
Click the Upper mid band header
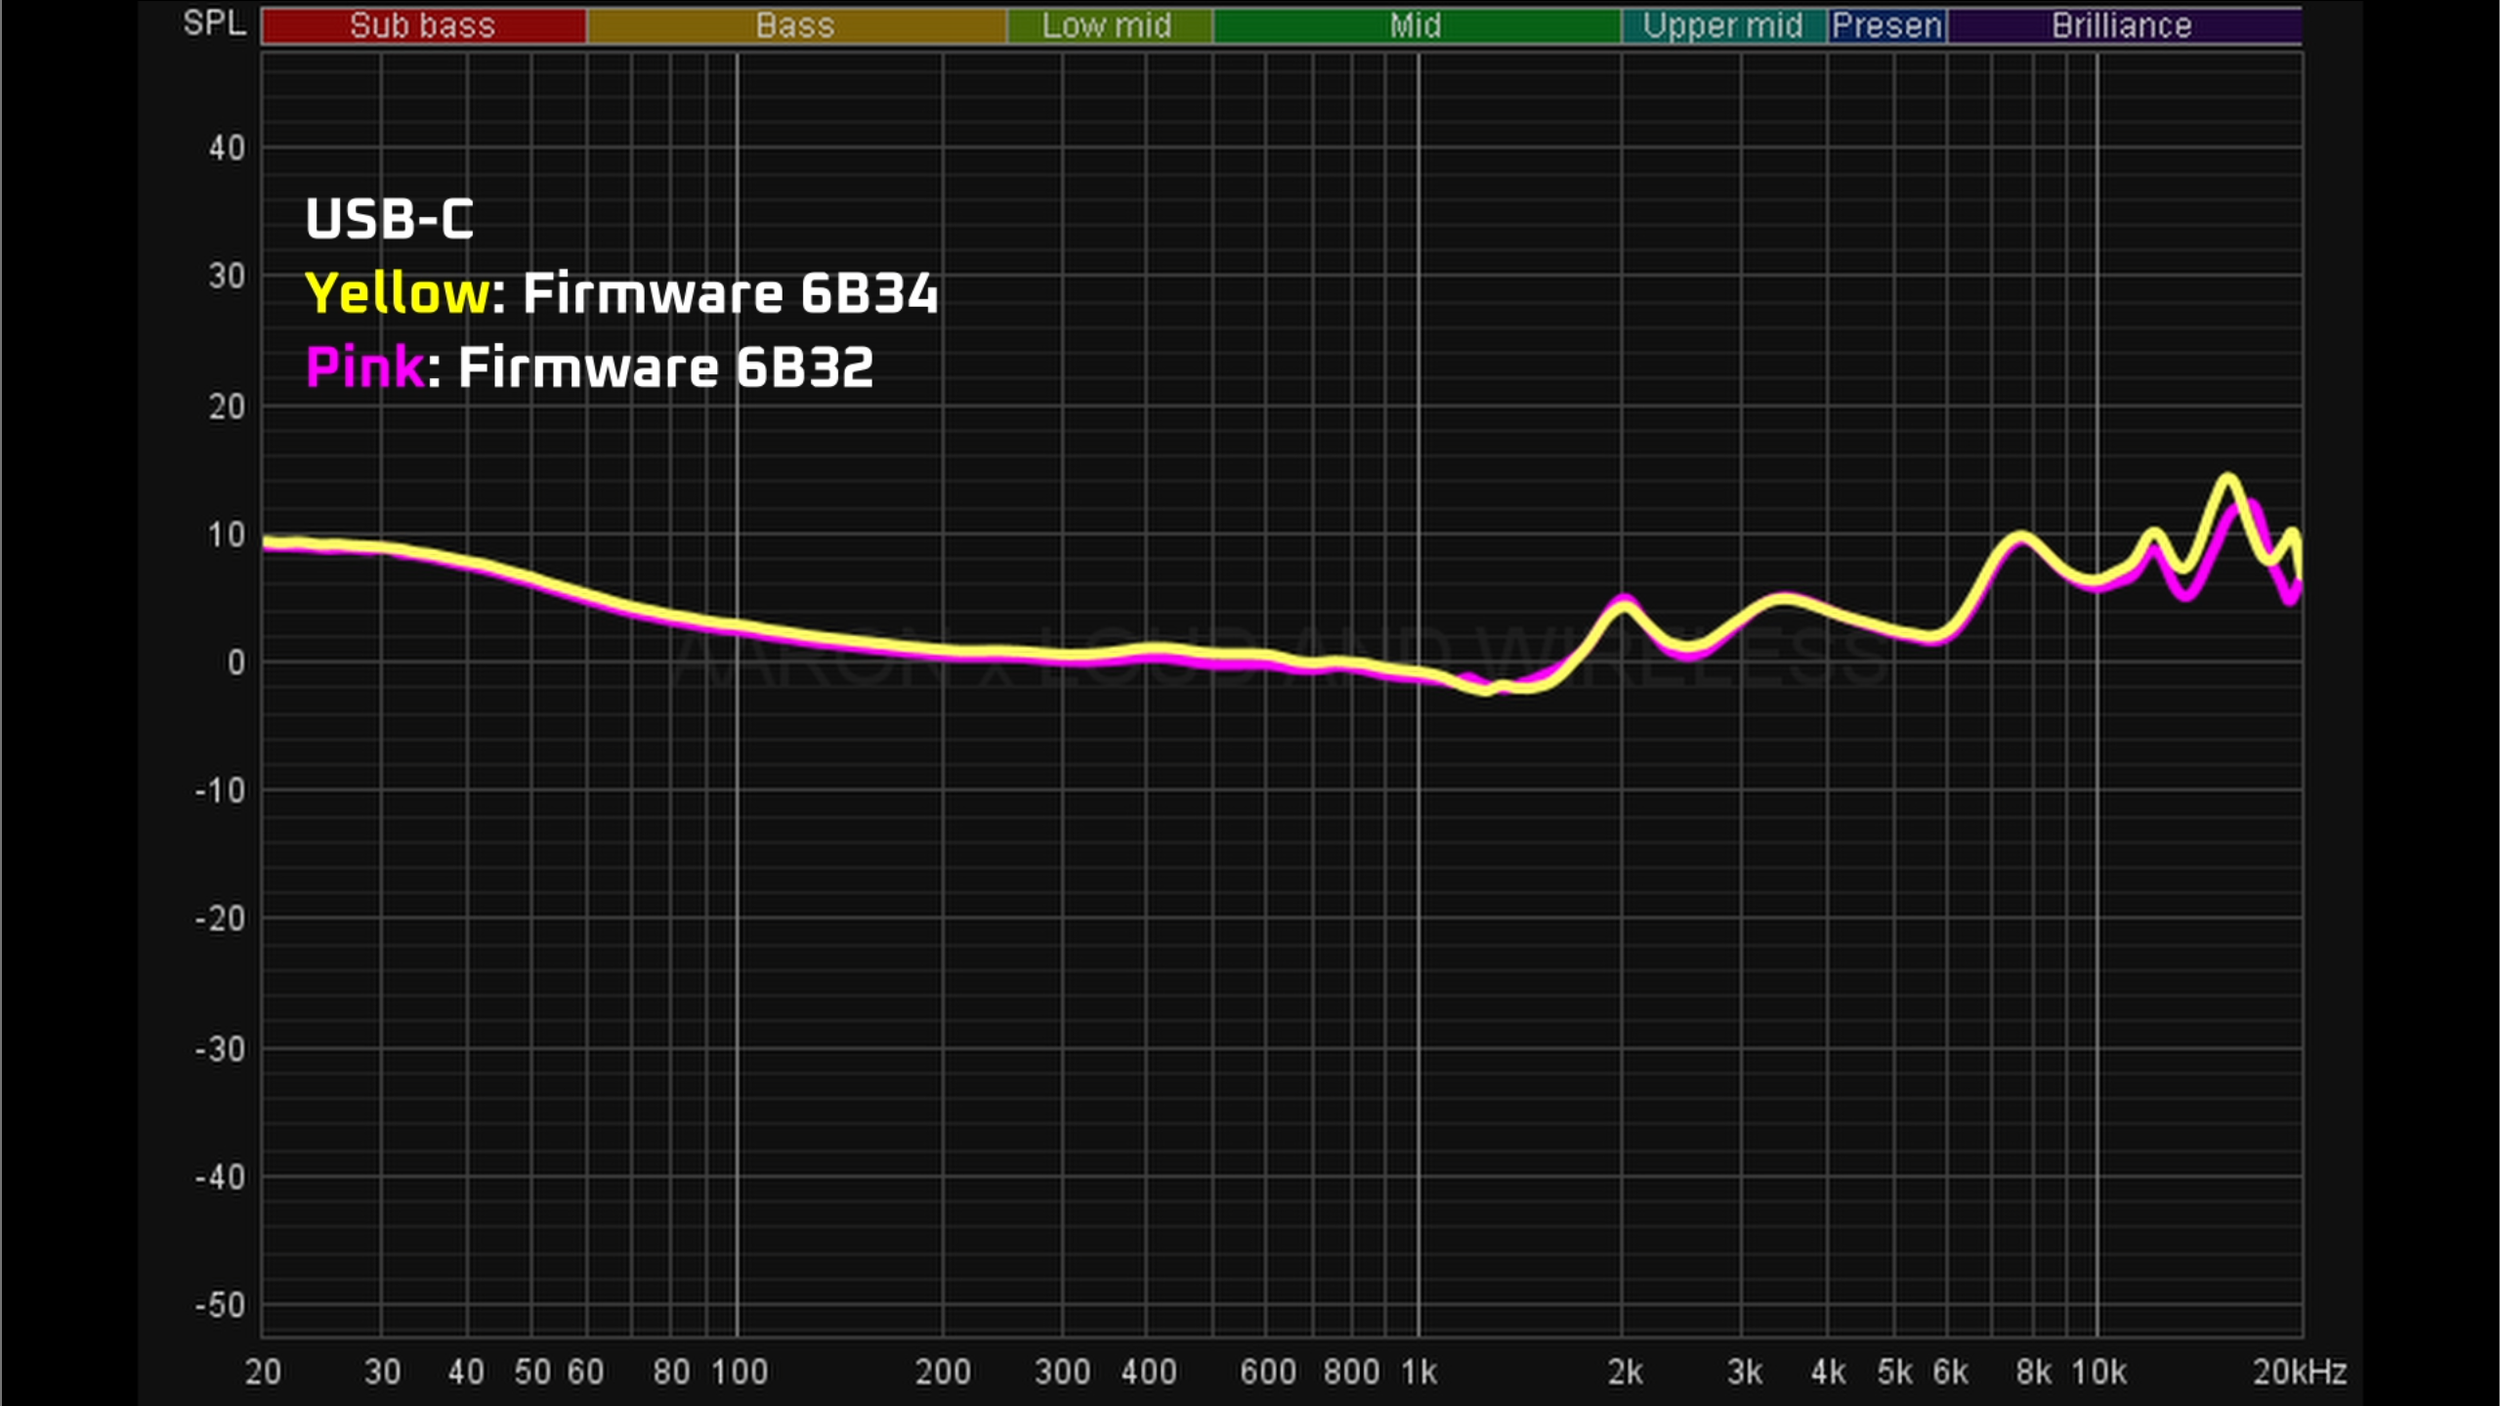pos(1725,25)
